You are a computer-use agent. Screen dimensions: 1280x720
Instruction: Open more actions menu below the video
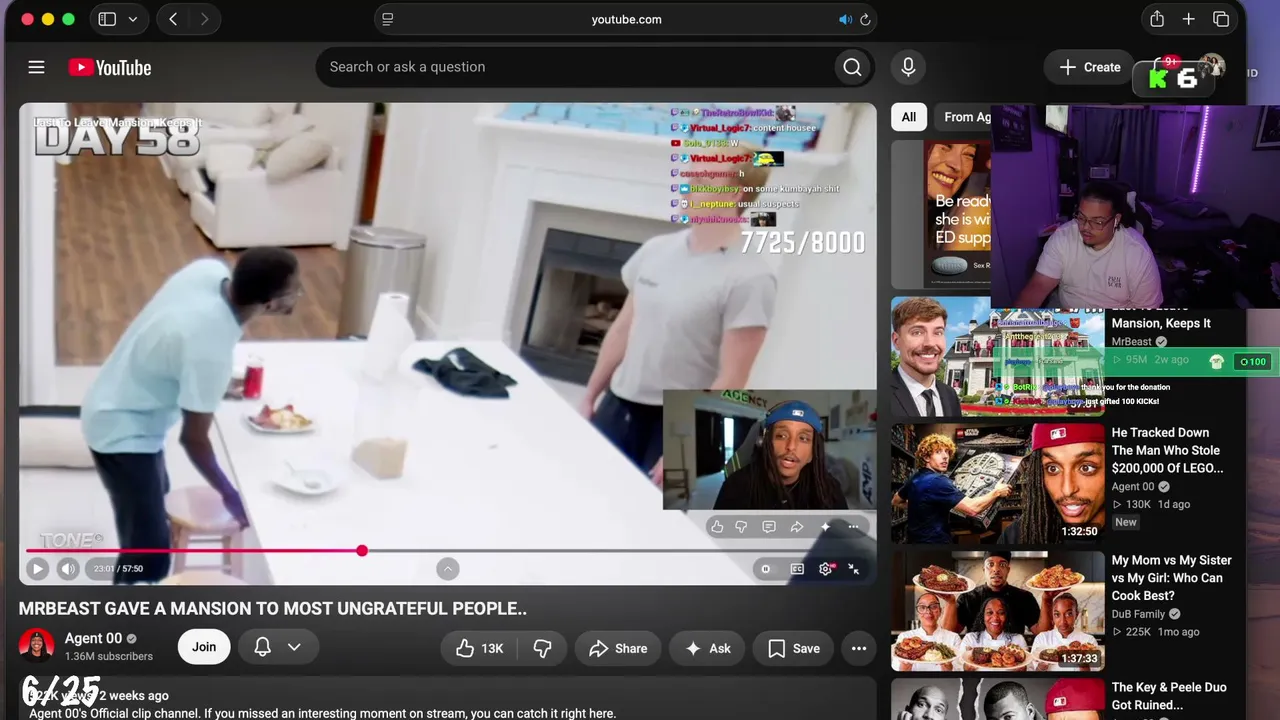pyautogui.click(x=859, y=648)
